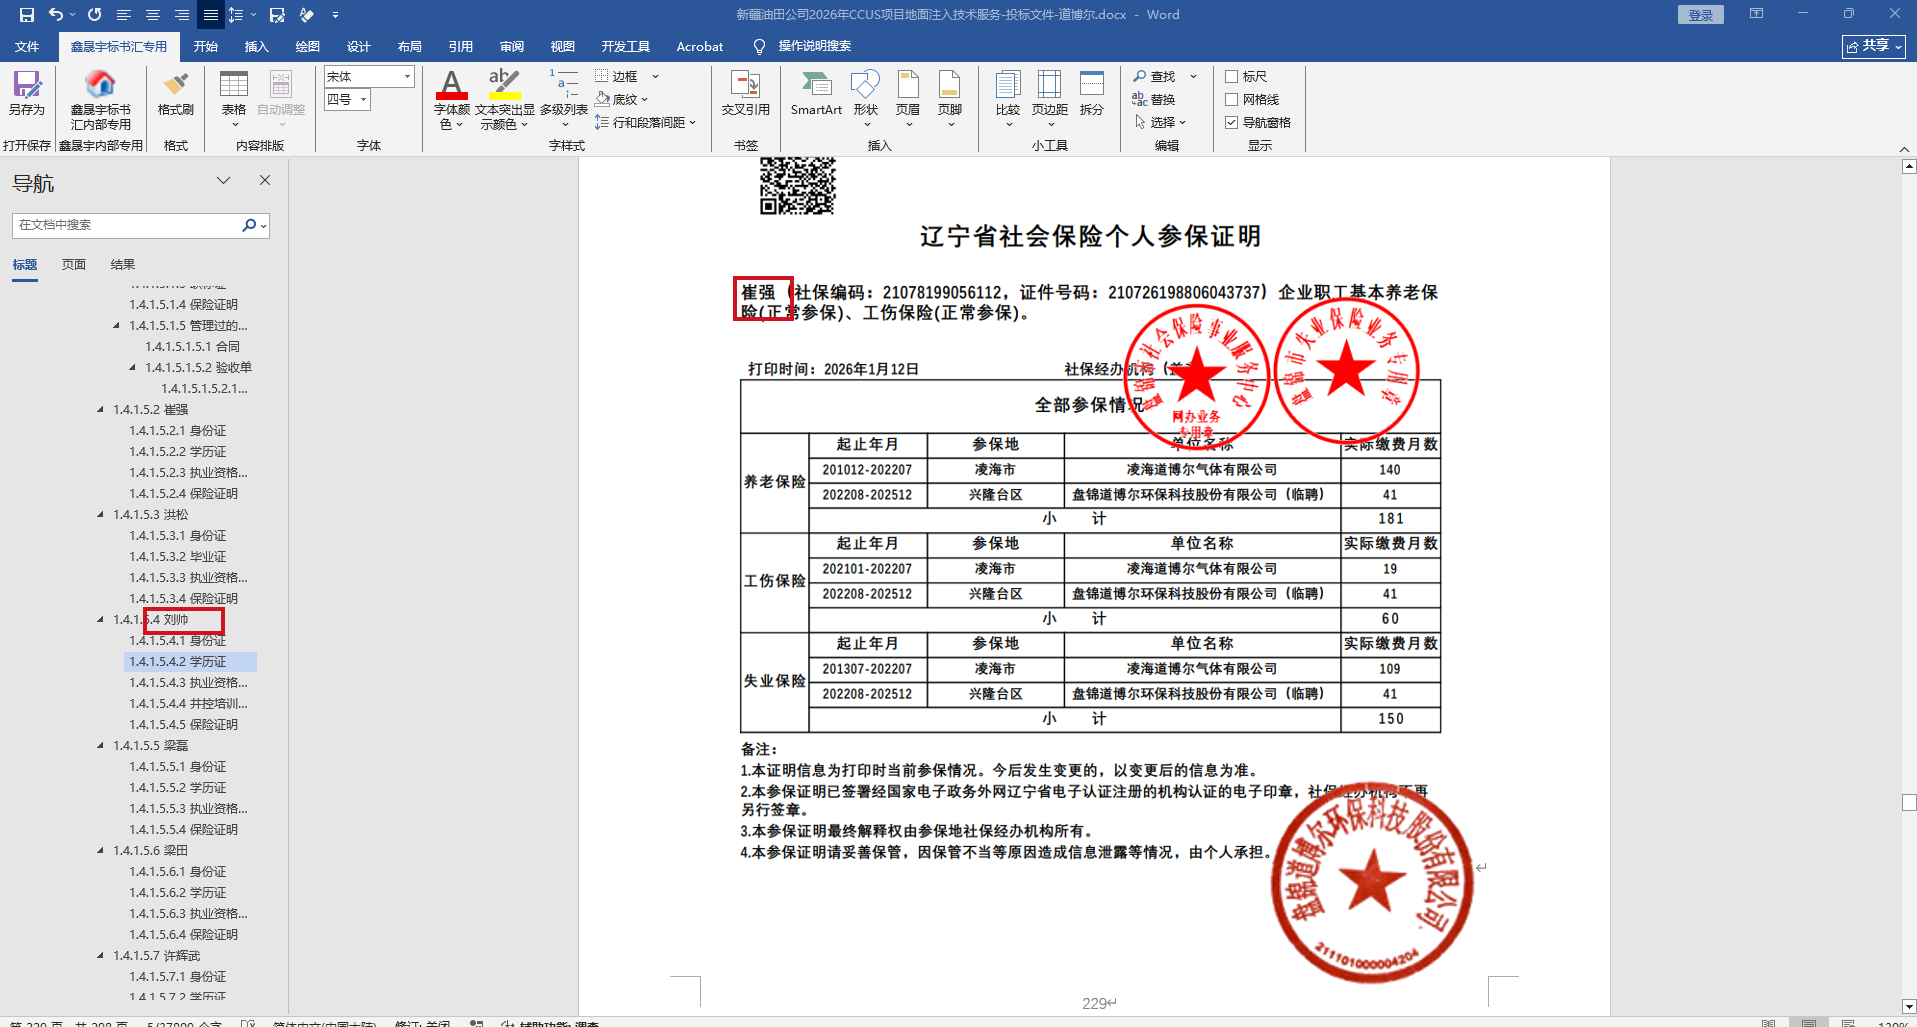Click the 替换 replace icon
The image size is (1917, 1027).
coord(1154,99)
